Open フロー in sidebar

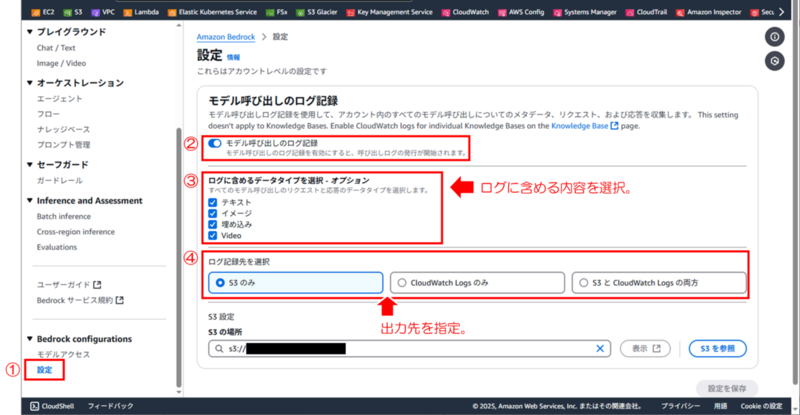(x=48, y=114)
